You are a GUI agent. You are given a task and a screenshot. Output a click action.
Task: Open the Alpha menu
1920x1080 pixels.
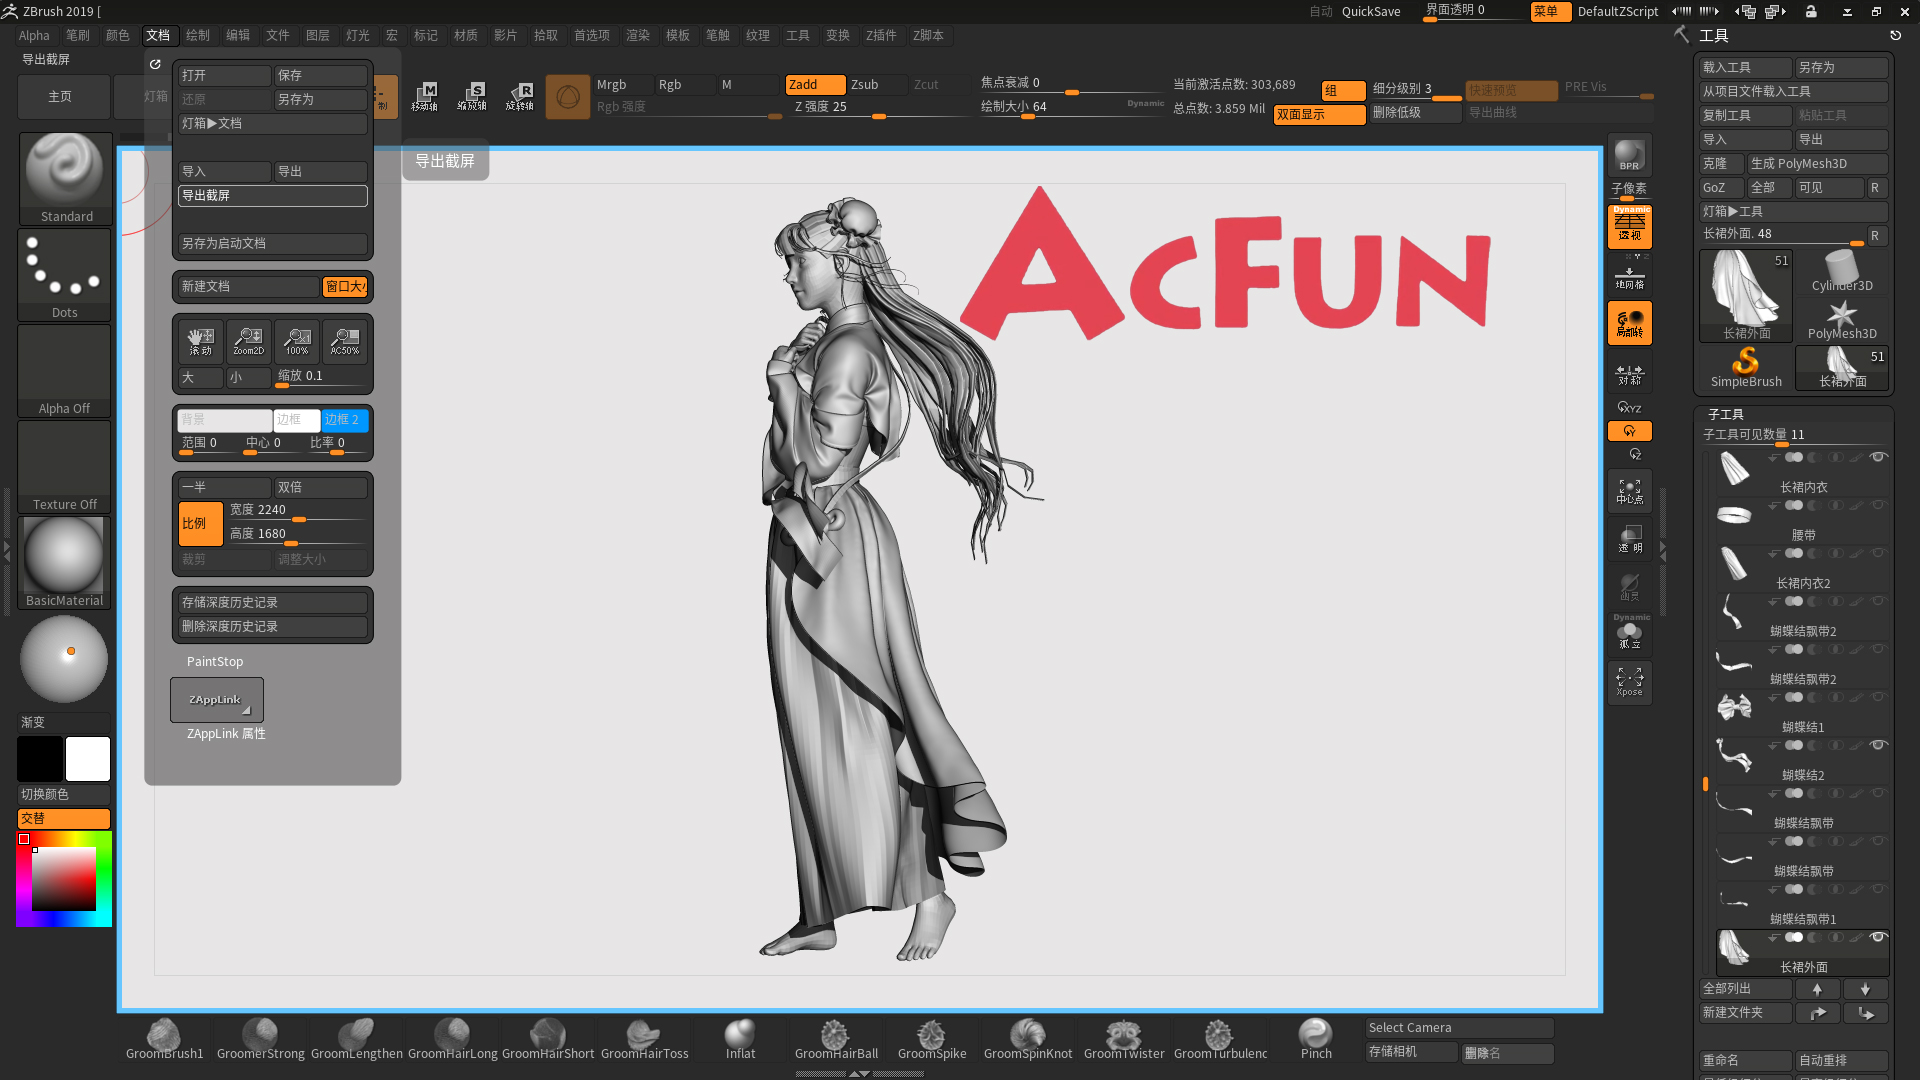pos(34,36)
